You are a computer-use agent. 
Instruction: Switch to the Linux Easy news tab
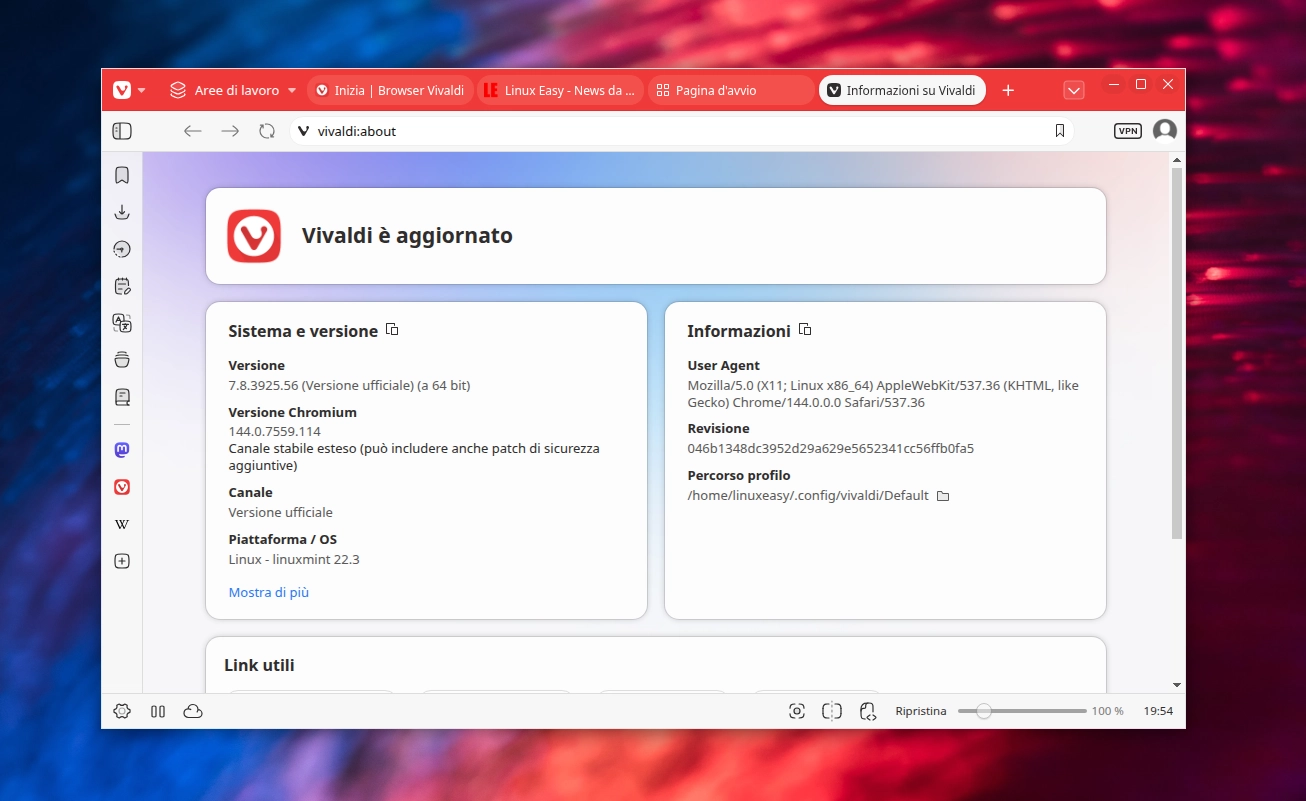tap(560, 89)
